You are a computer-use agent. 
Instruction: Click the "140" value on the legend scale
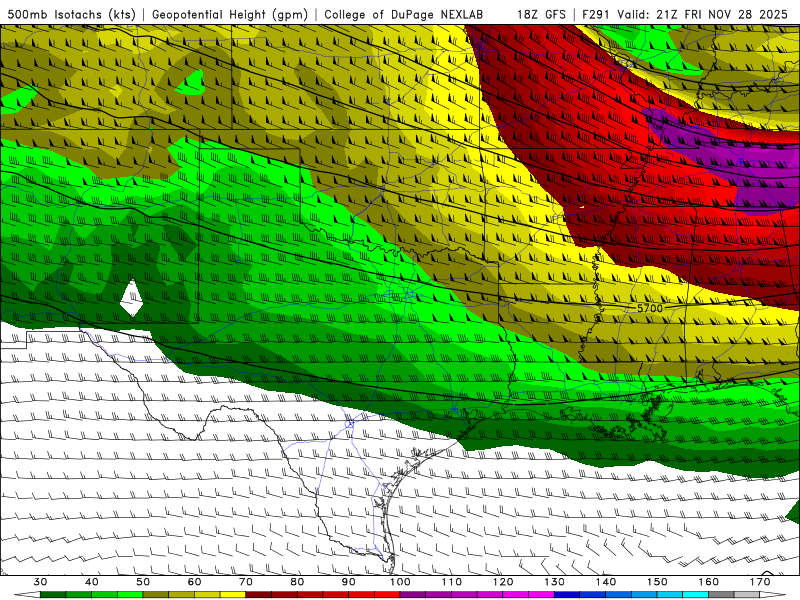(606, 582)
